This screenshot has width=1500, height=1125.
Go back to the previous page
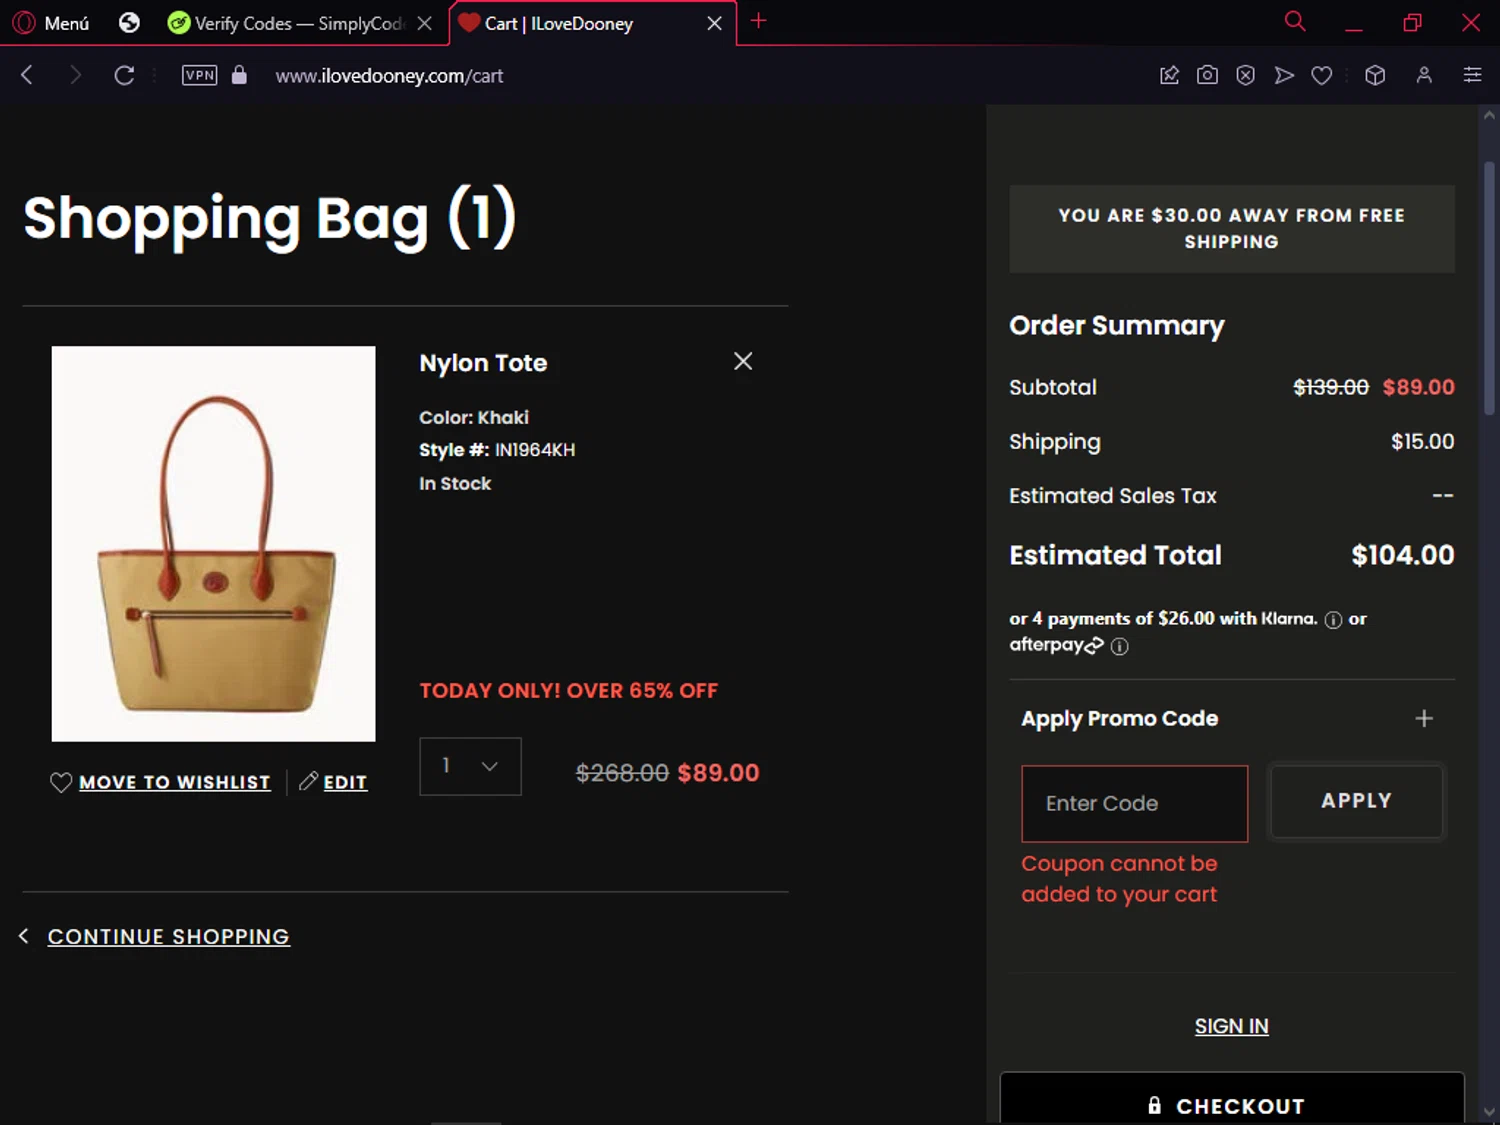click(x=28, y=75)
